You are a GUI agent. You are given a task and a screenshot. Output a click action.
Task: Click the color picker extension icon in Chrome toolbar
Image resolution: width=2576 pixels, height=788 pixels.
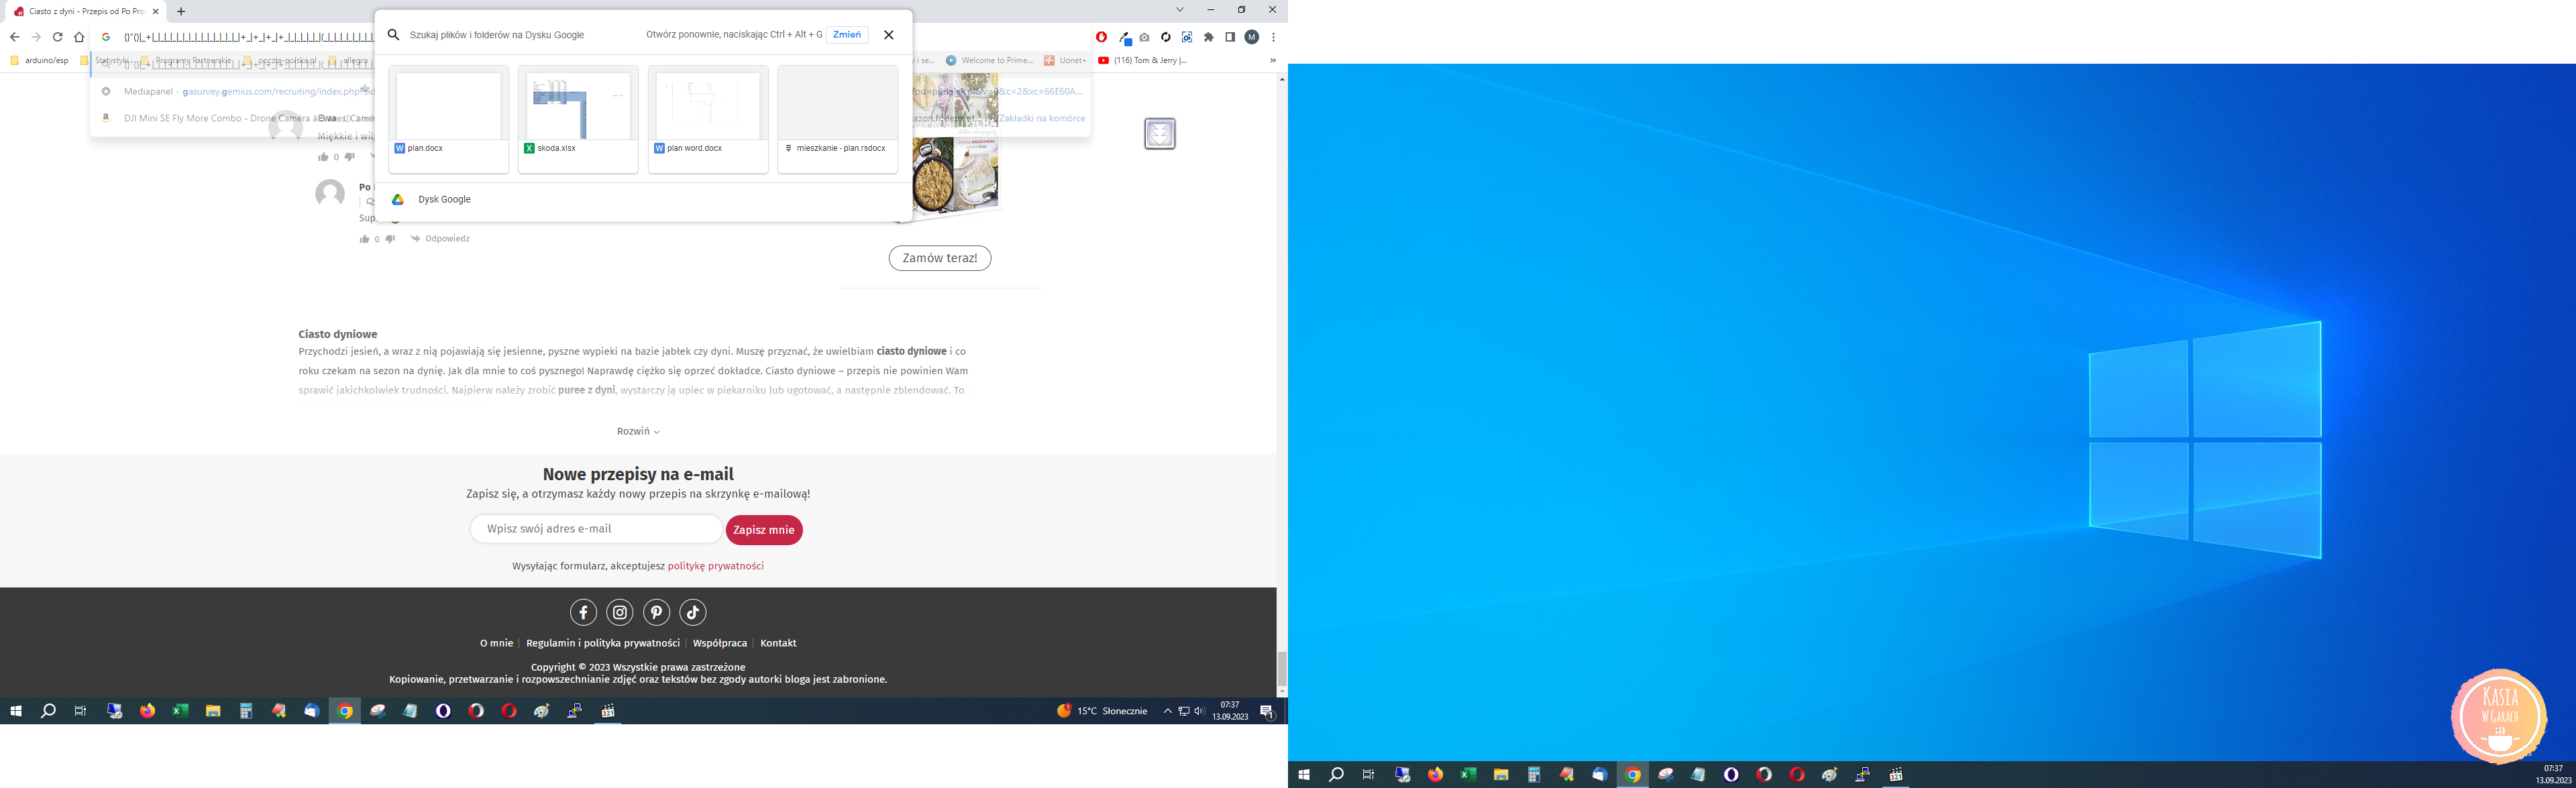tap(1125, 38)
